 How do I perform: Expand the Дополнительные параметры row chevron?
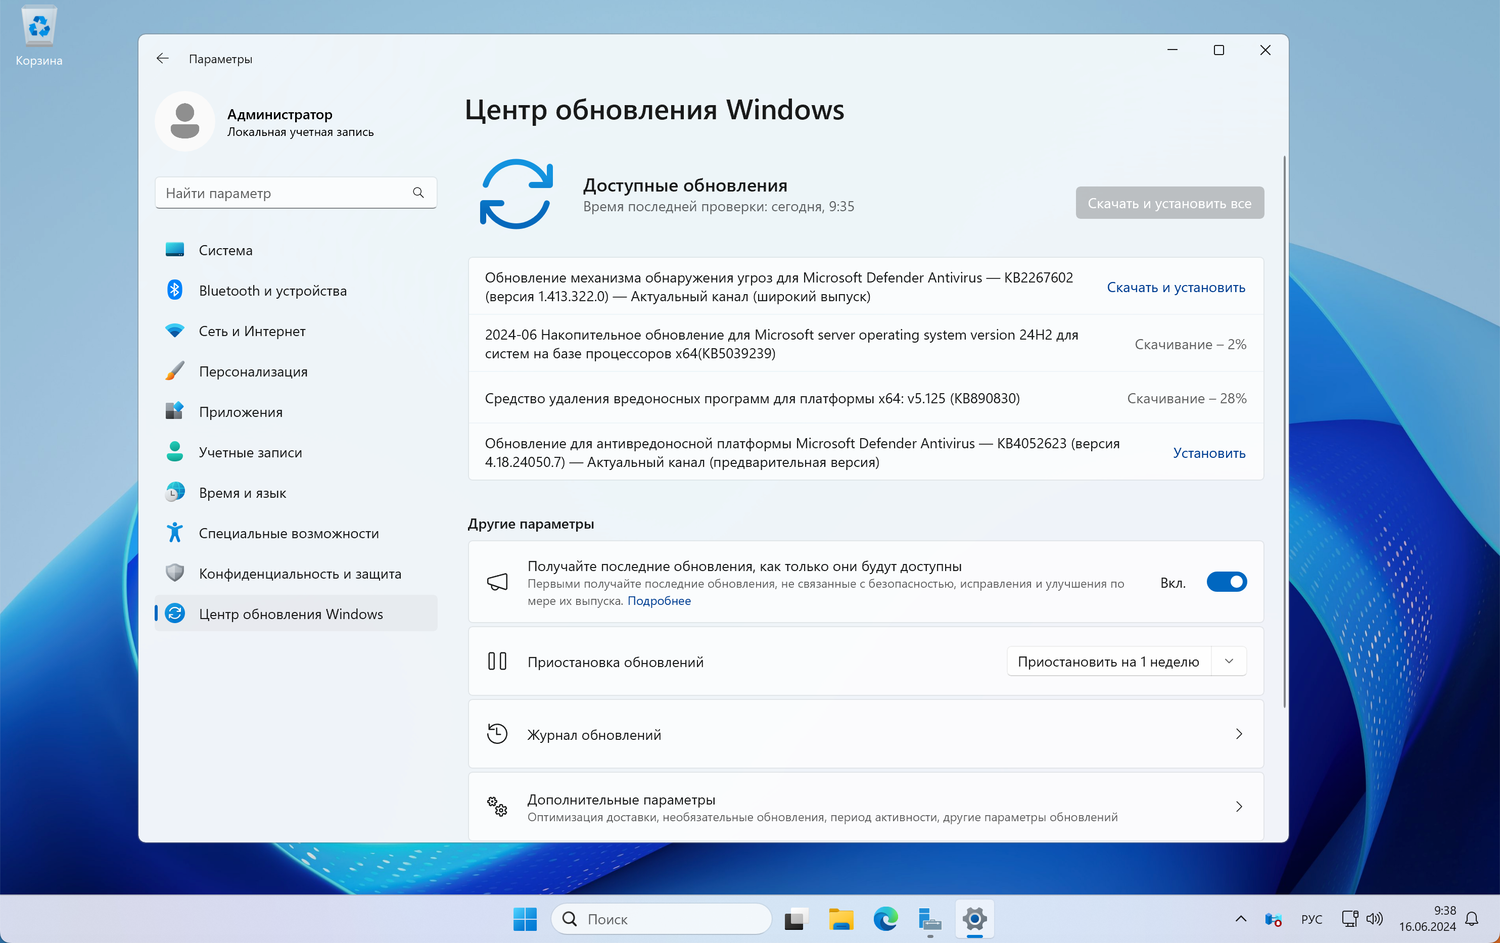[1239, 806]
